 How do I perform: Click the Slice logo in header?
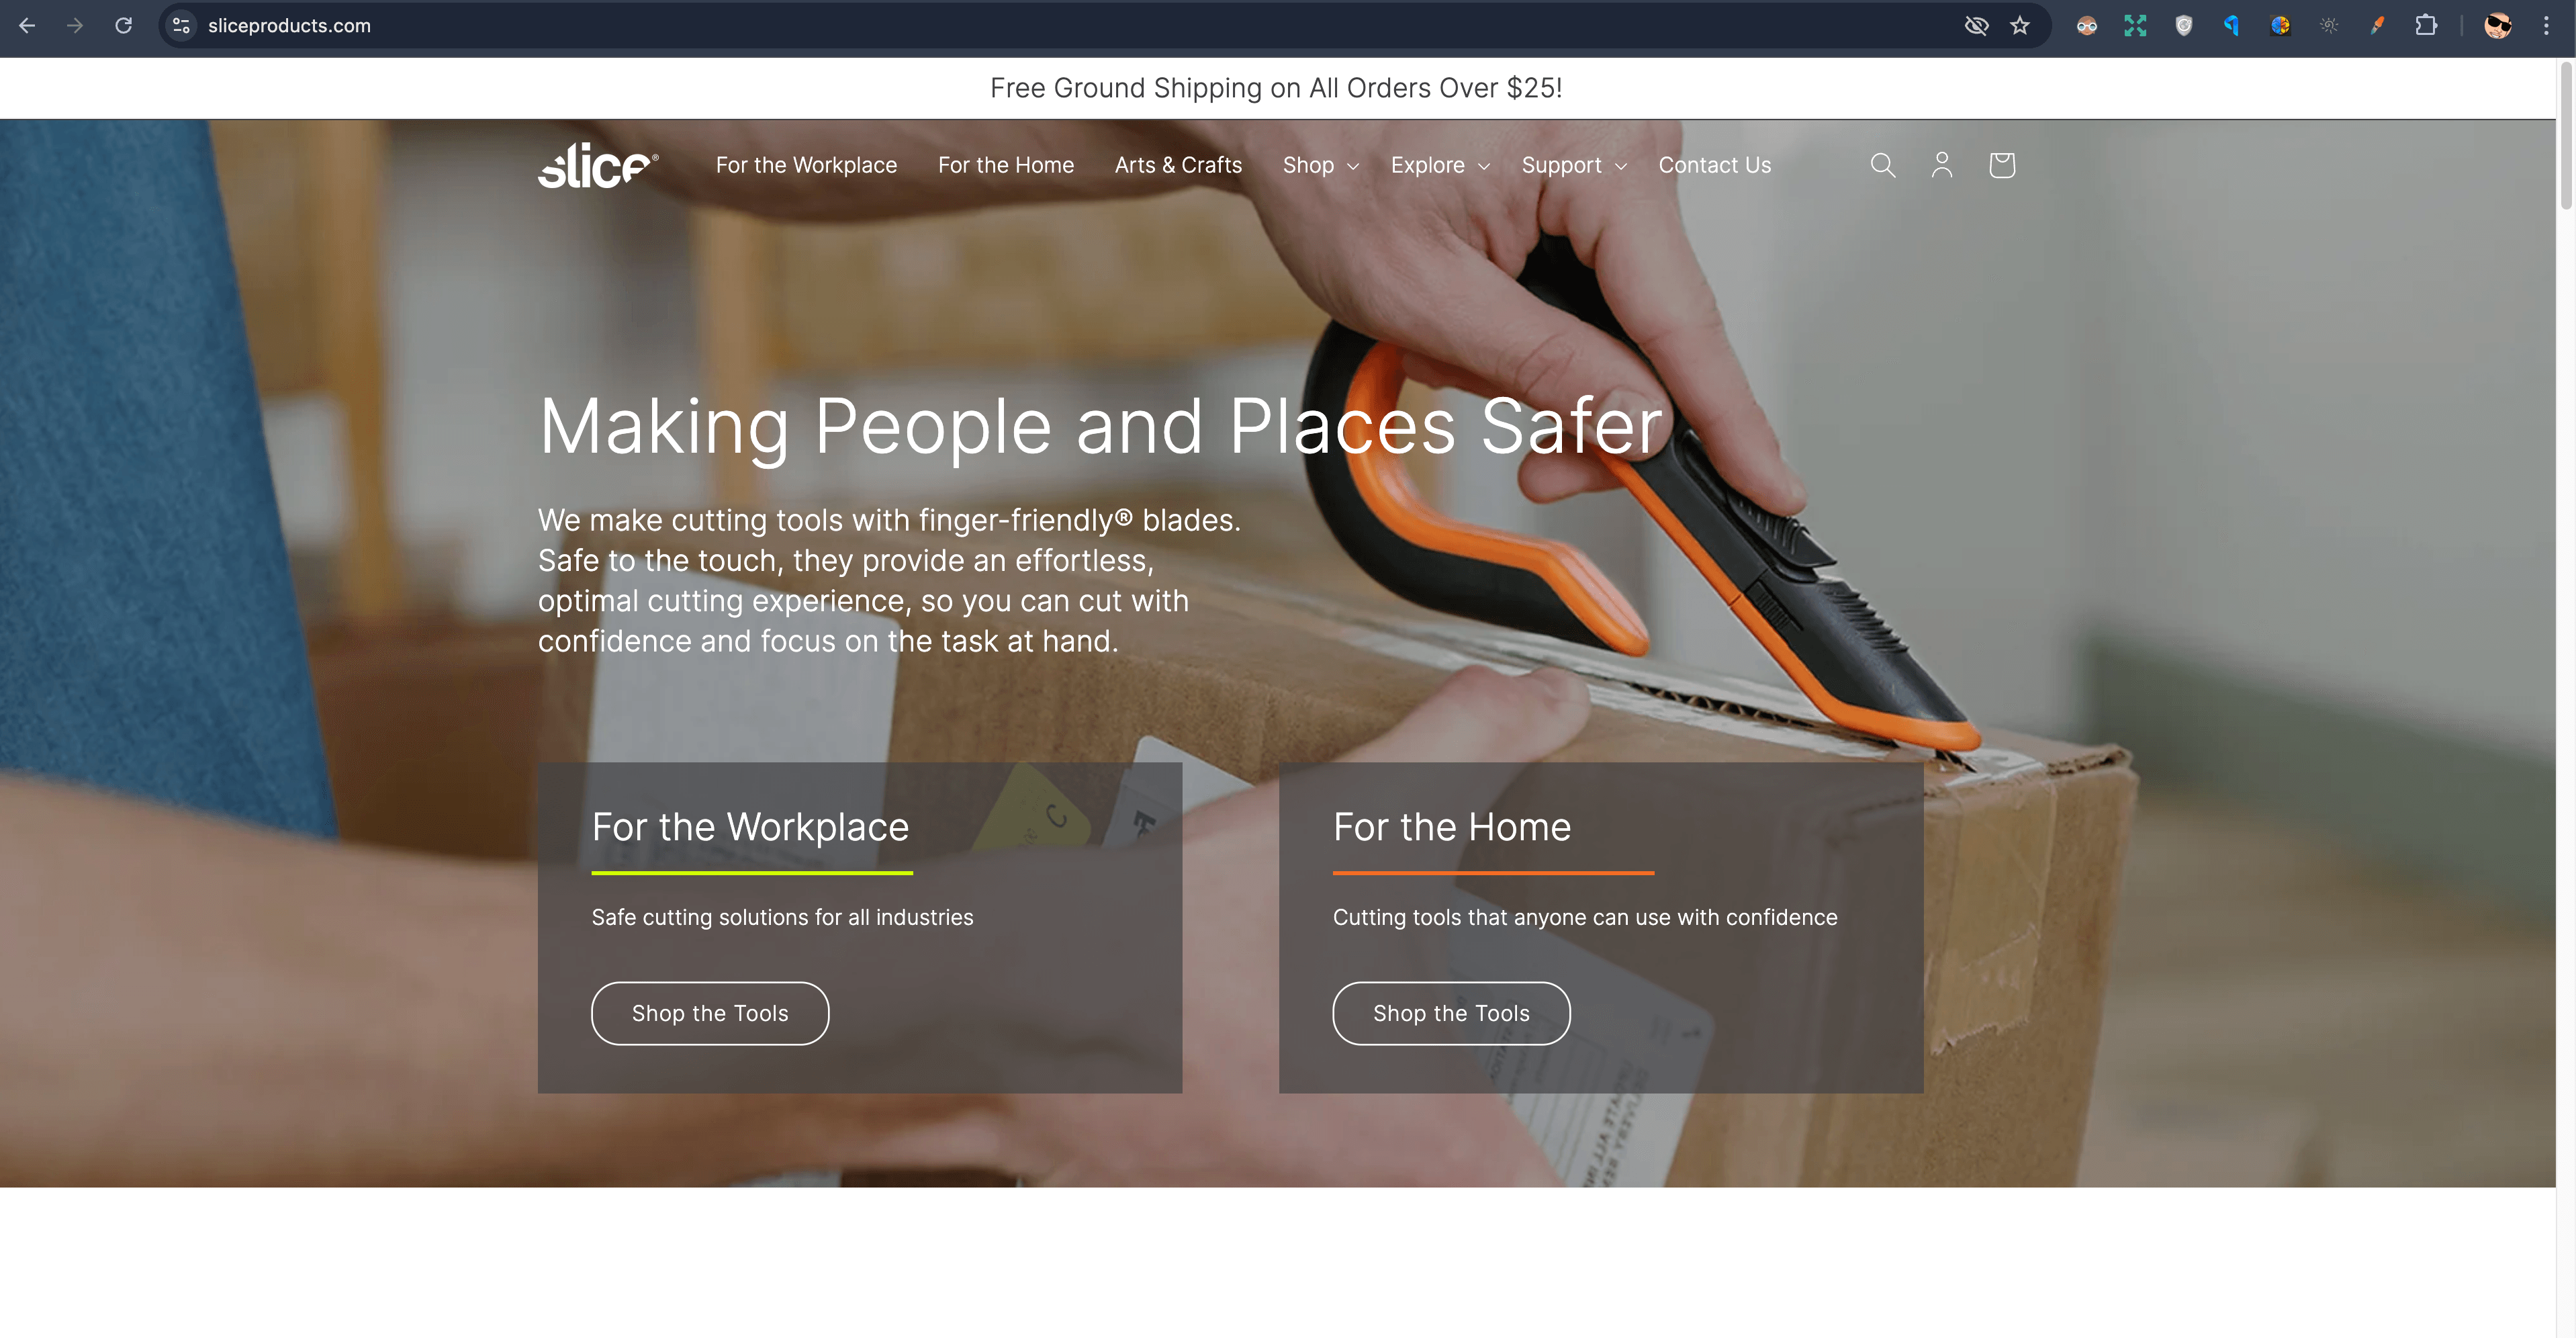coord(598,165)
